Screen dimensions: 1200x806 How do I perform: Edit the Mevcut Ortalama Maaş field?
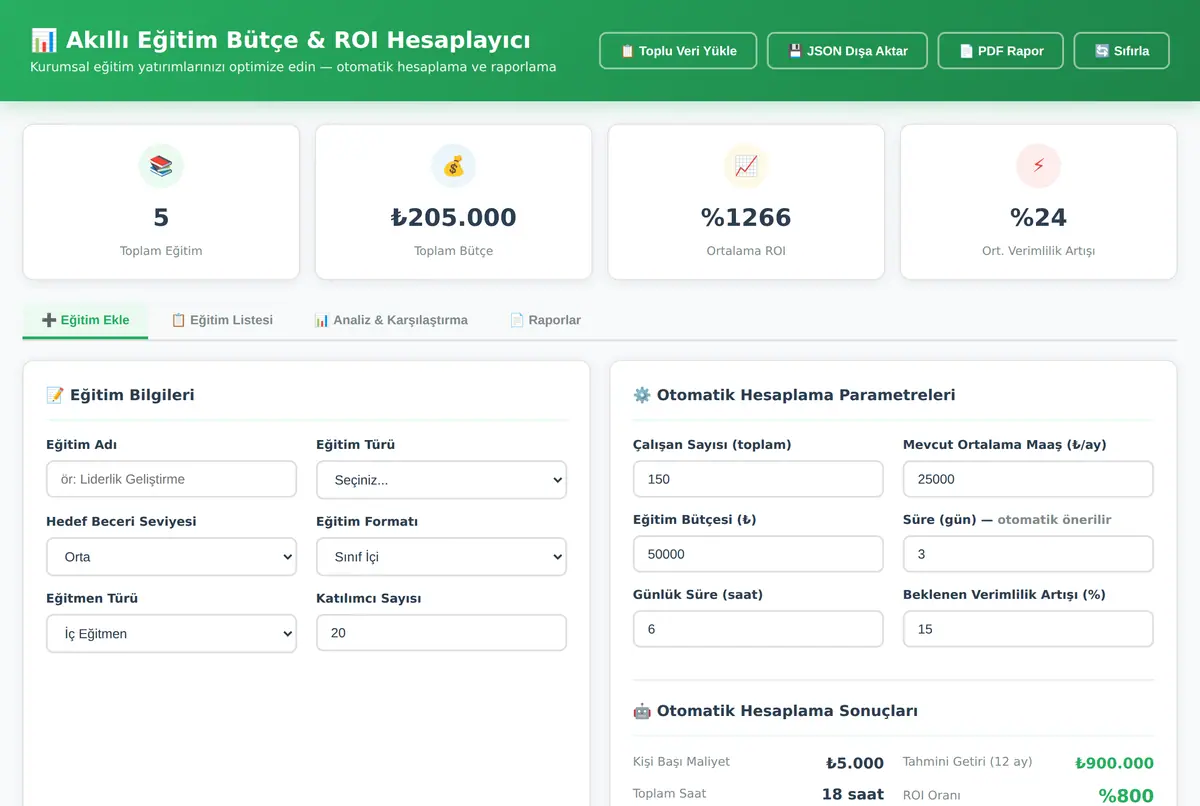point(1028,479)
